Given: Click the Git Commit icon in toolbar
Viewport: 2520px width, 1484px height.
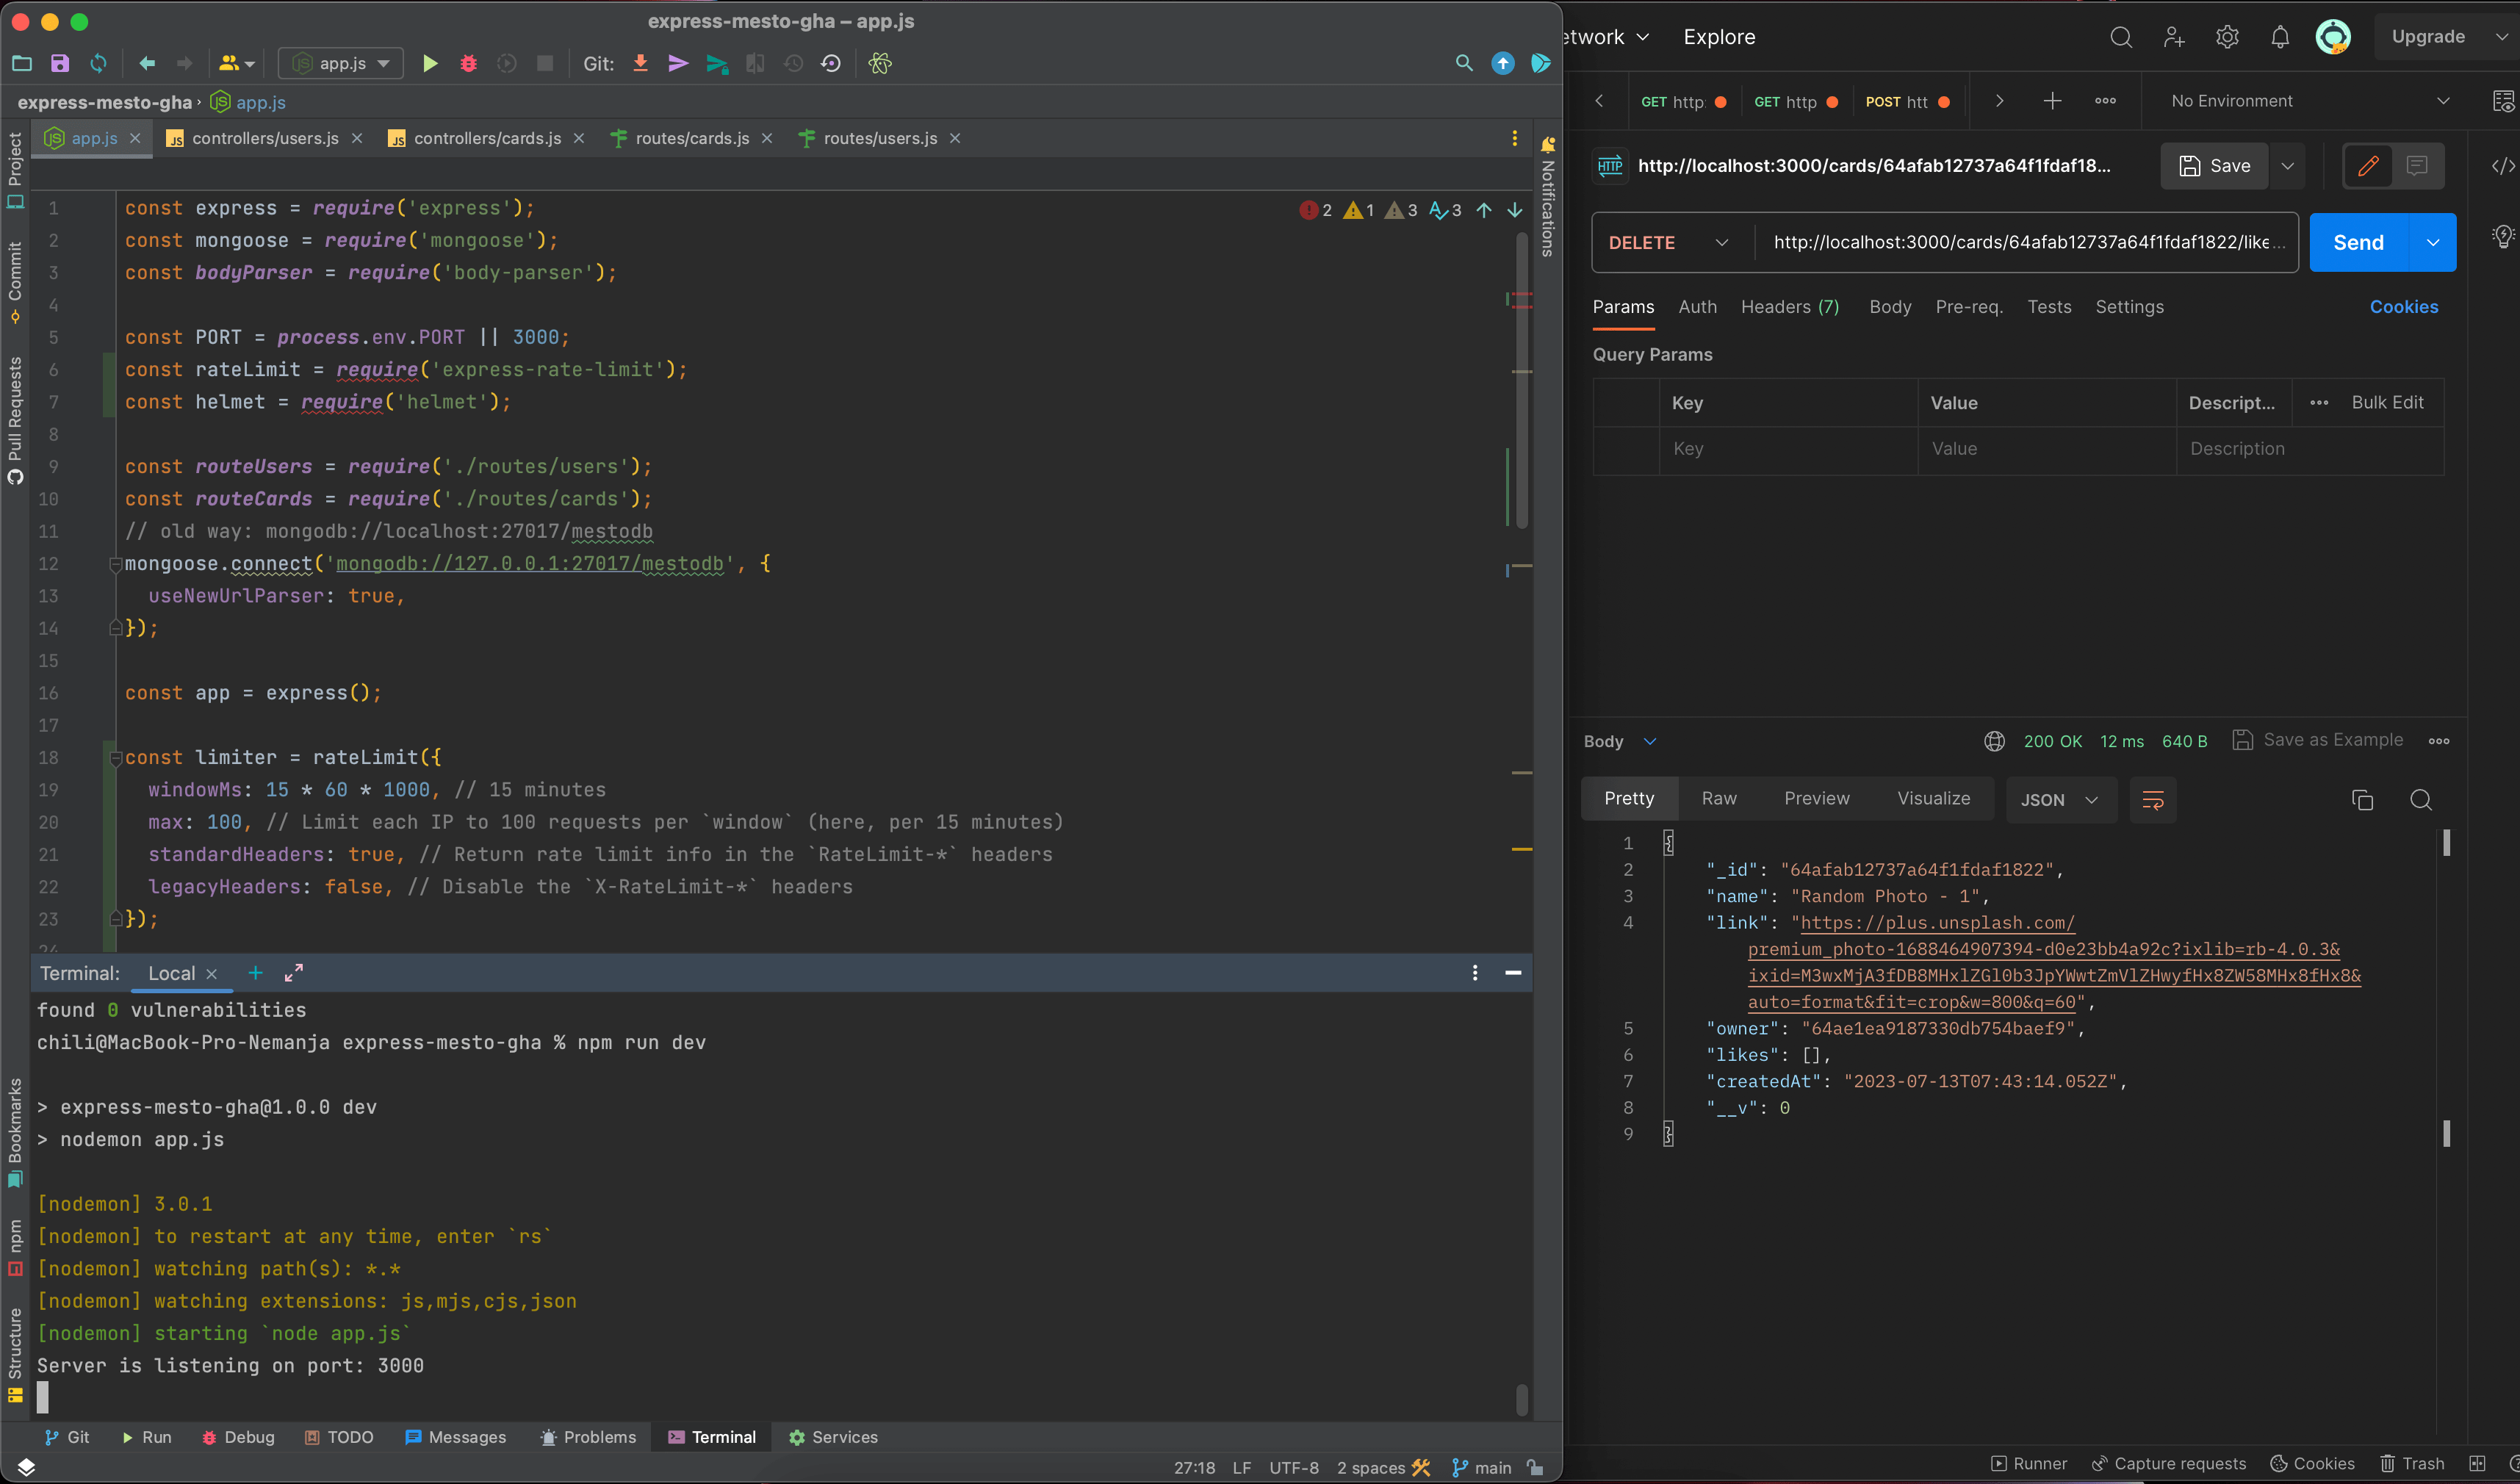Looking at the screenshot, I should (x=678, y=64).
